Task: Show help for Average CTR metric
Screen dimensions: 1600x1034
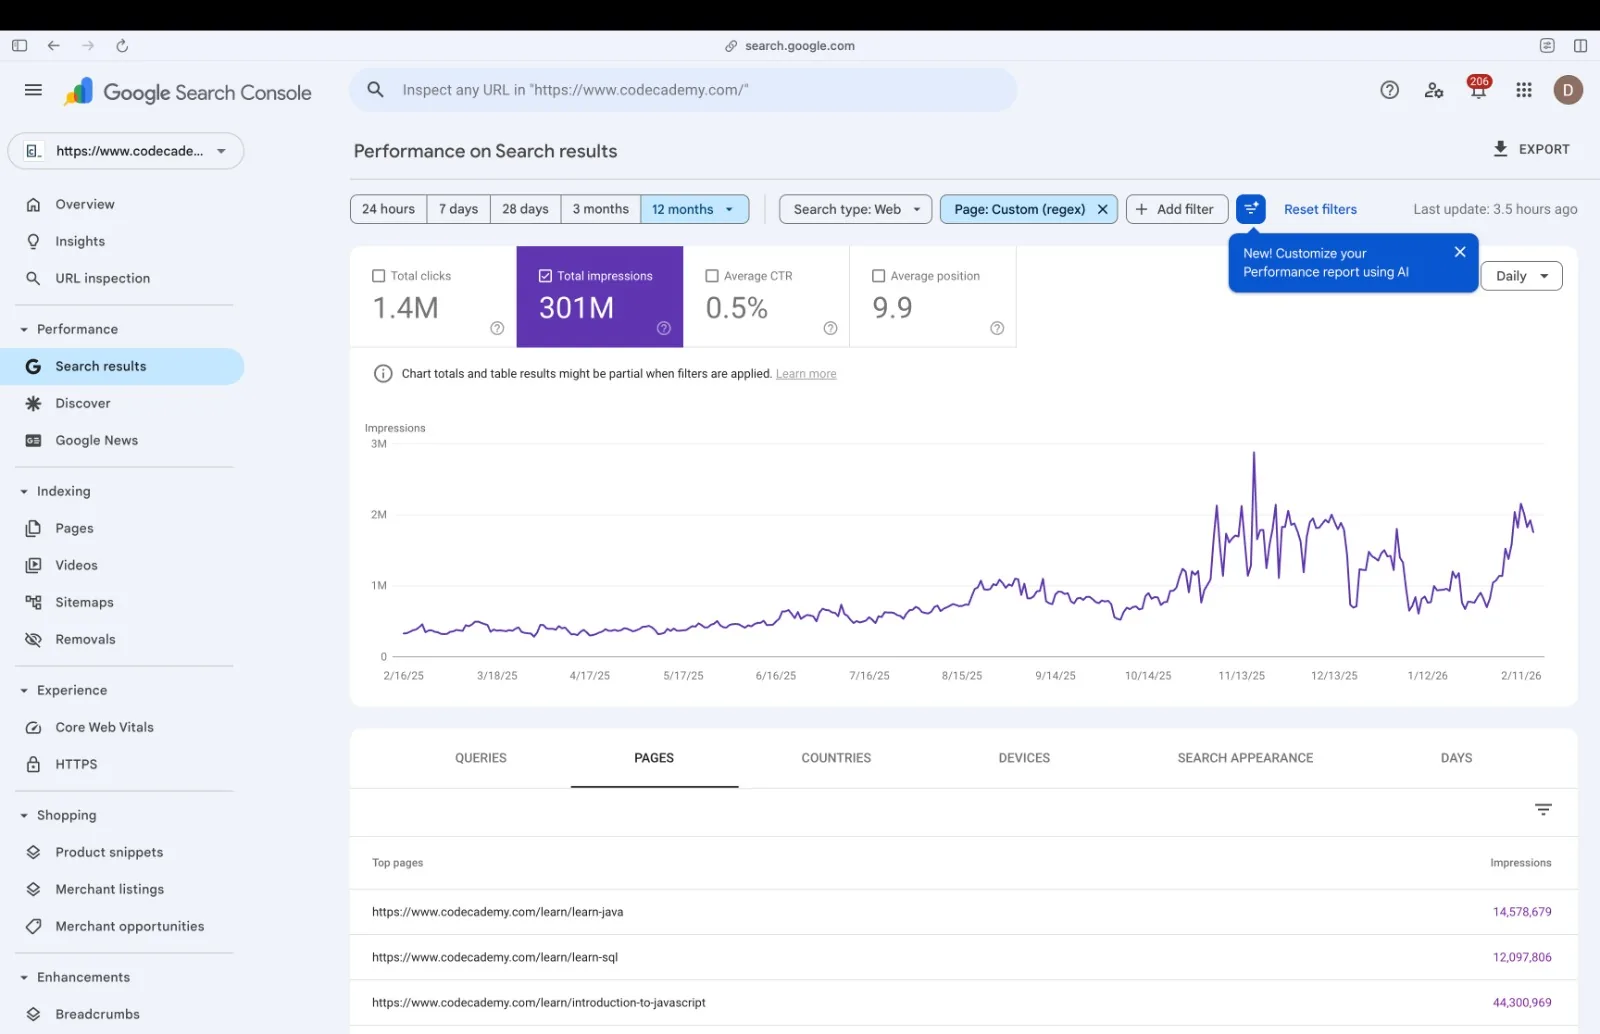Action: pyautogui.click(x=830, y=328)
